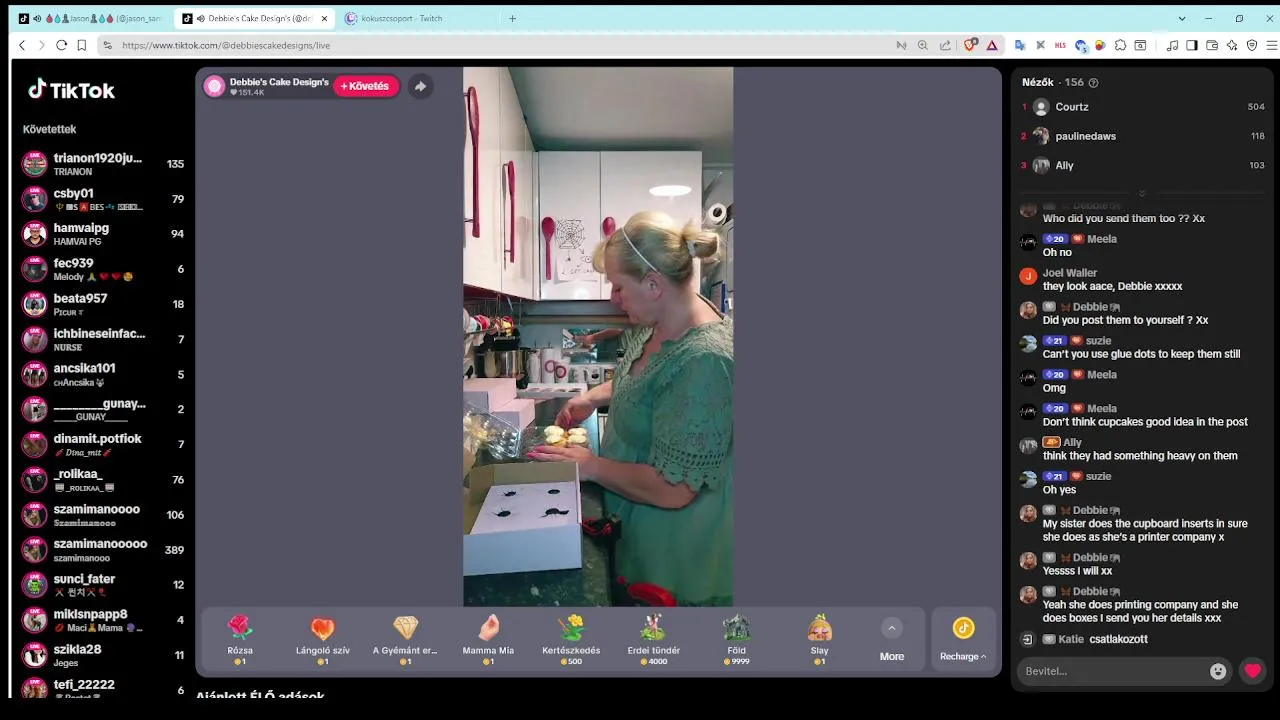The image size is (1280, 720).
Task: Open the extensions puzzle icon
Action: point(1120,45)
